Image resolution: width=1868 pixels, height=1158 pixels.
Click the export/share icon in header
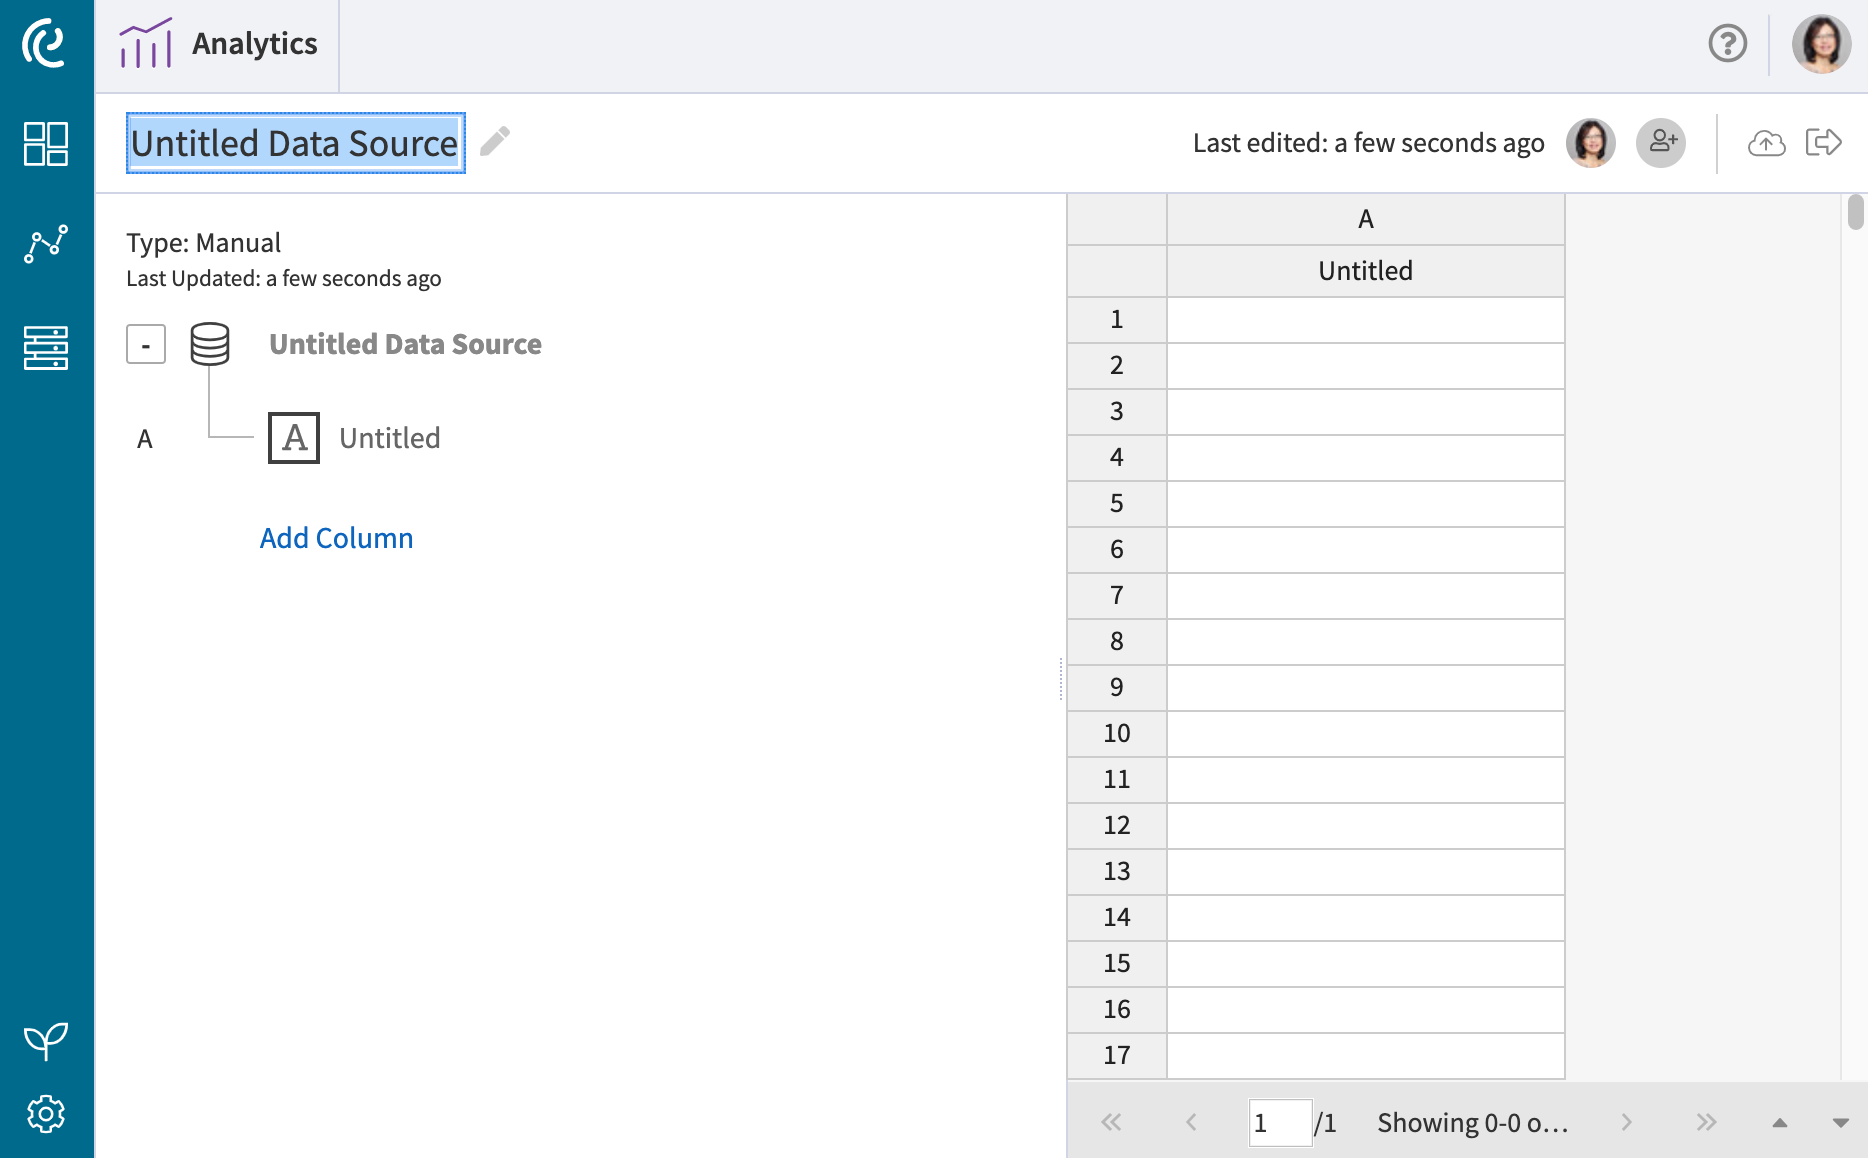(1824, 142)
